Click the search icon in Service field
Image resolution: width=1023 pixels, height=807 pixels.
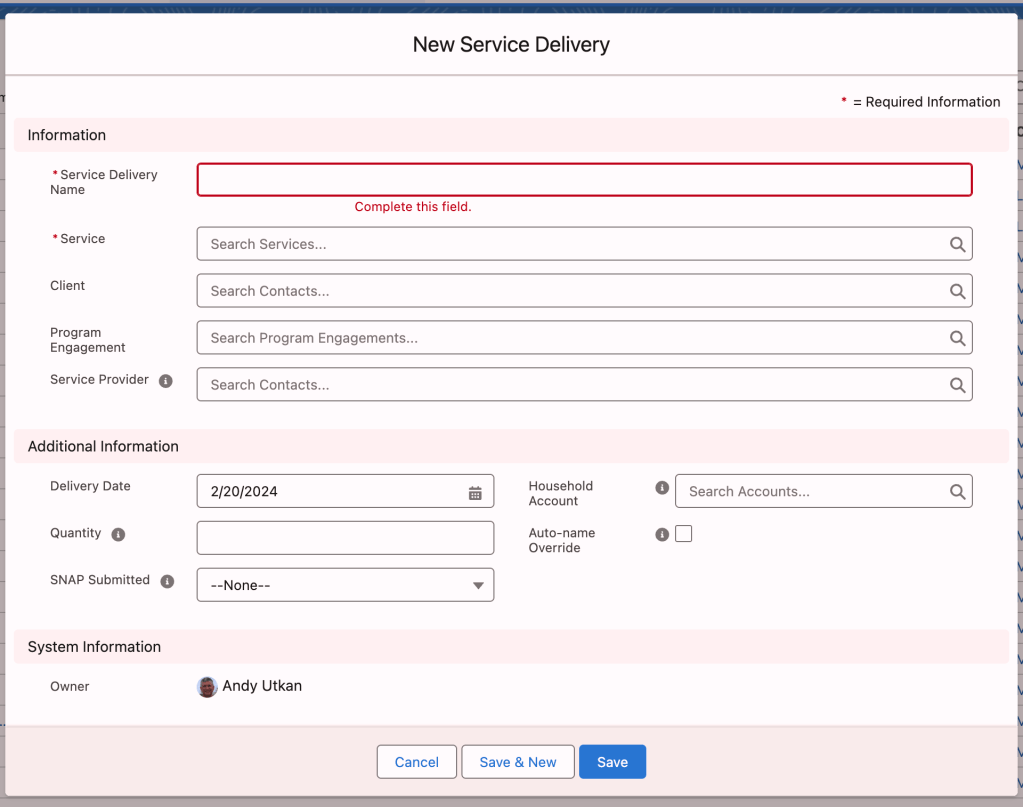(x=957, y=244)
